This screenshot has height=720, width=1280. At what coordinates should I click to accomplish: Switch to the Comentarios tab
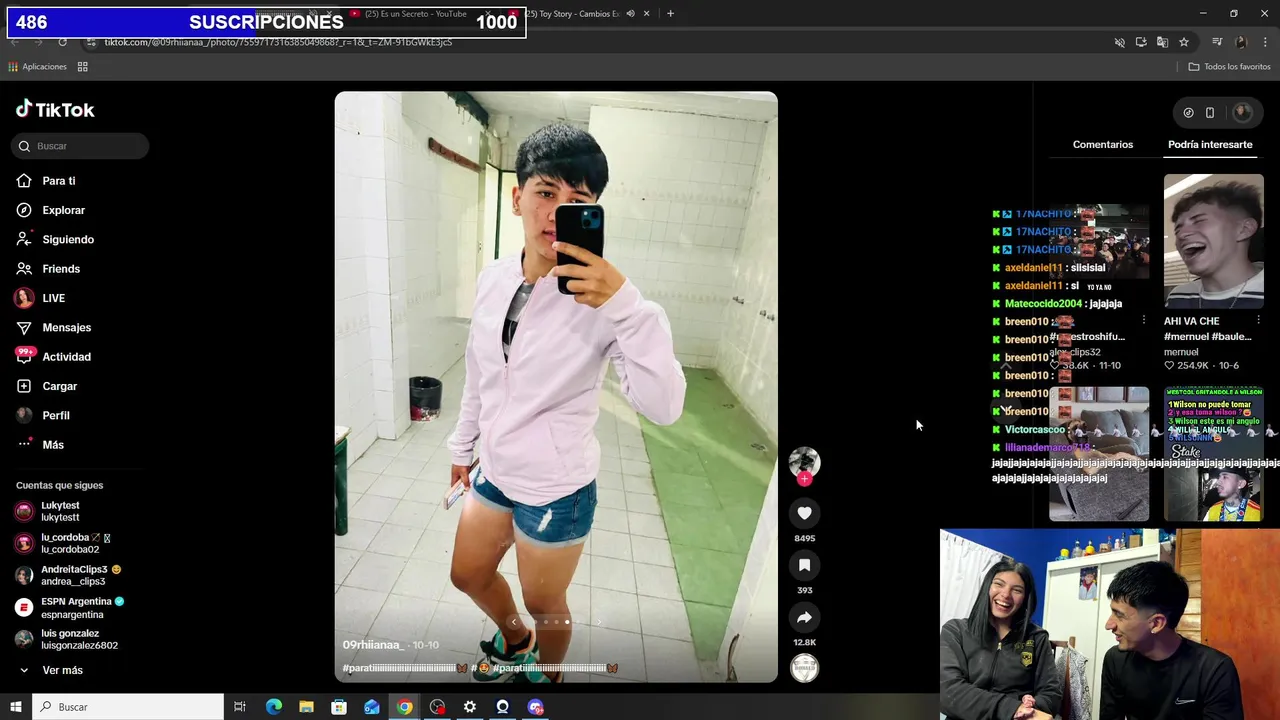pyautogui.click(x=1103, y=145)
